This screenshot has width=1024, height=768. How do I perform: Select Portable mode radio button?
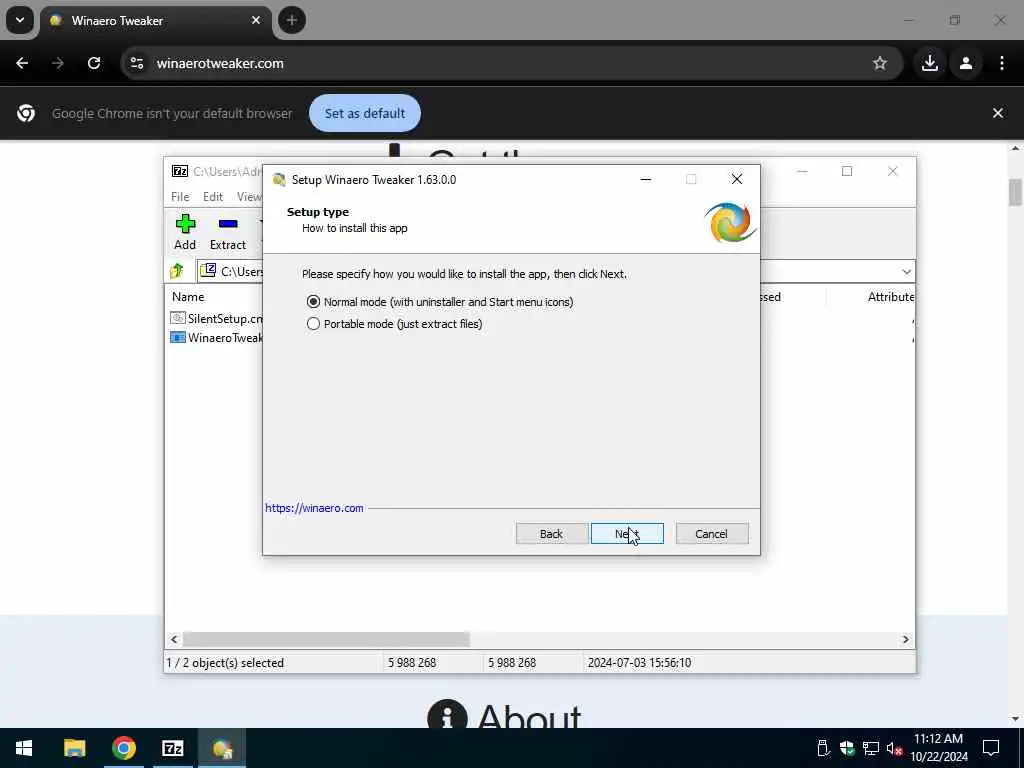[x=313, y=324]
